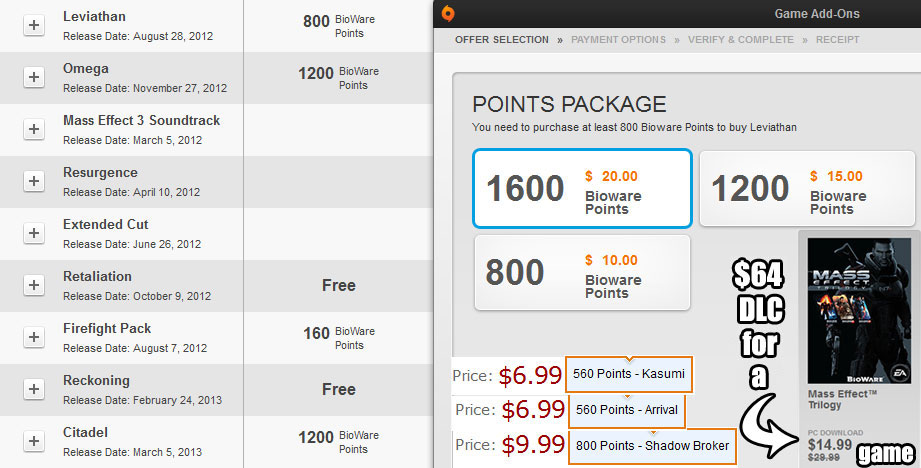Pick the 800 Bioware Points package

pyautogui.click(x=582, y=272)
